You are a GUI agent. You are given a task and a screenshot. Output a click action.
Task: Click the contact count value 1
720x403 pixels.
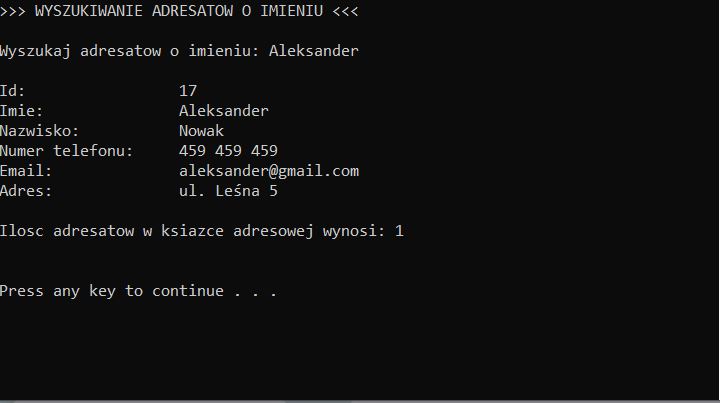(399, 231)
